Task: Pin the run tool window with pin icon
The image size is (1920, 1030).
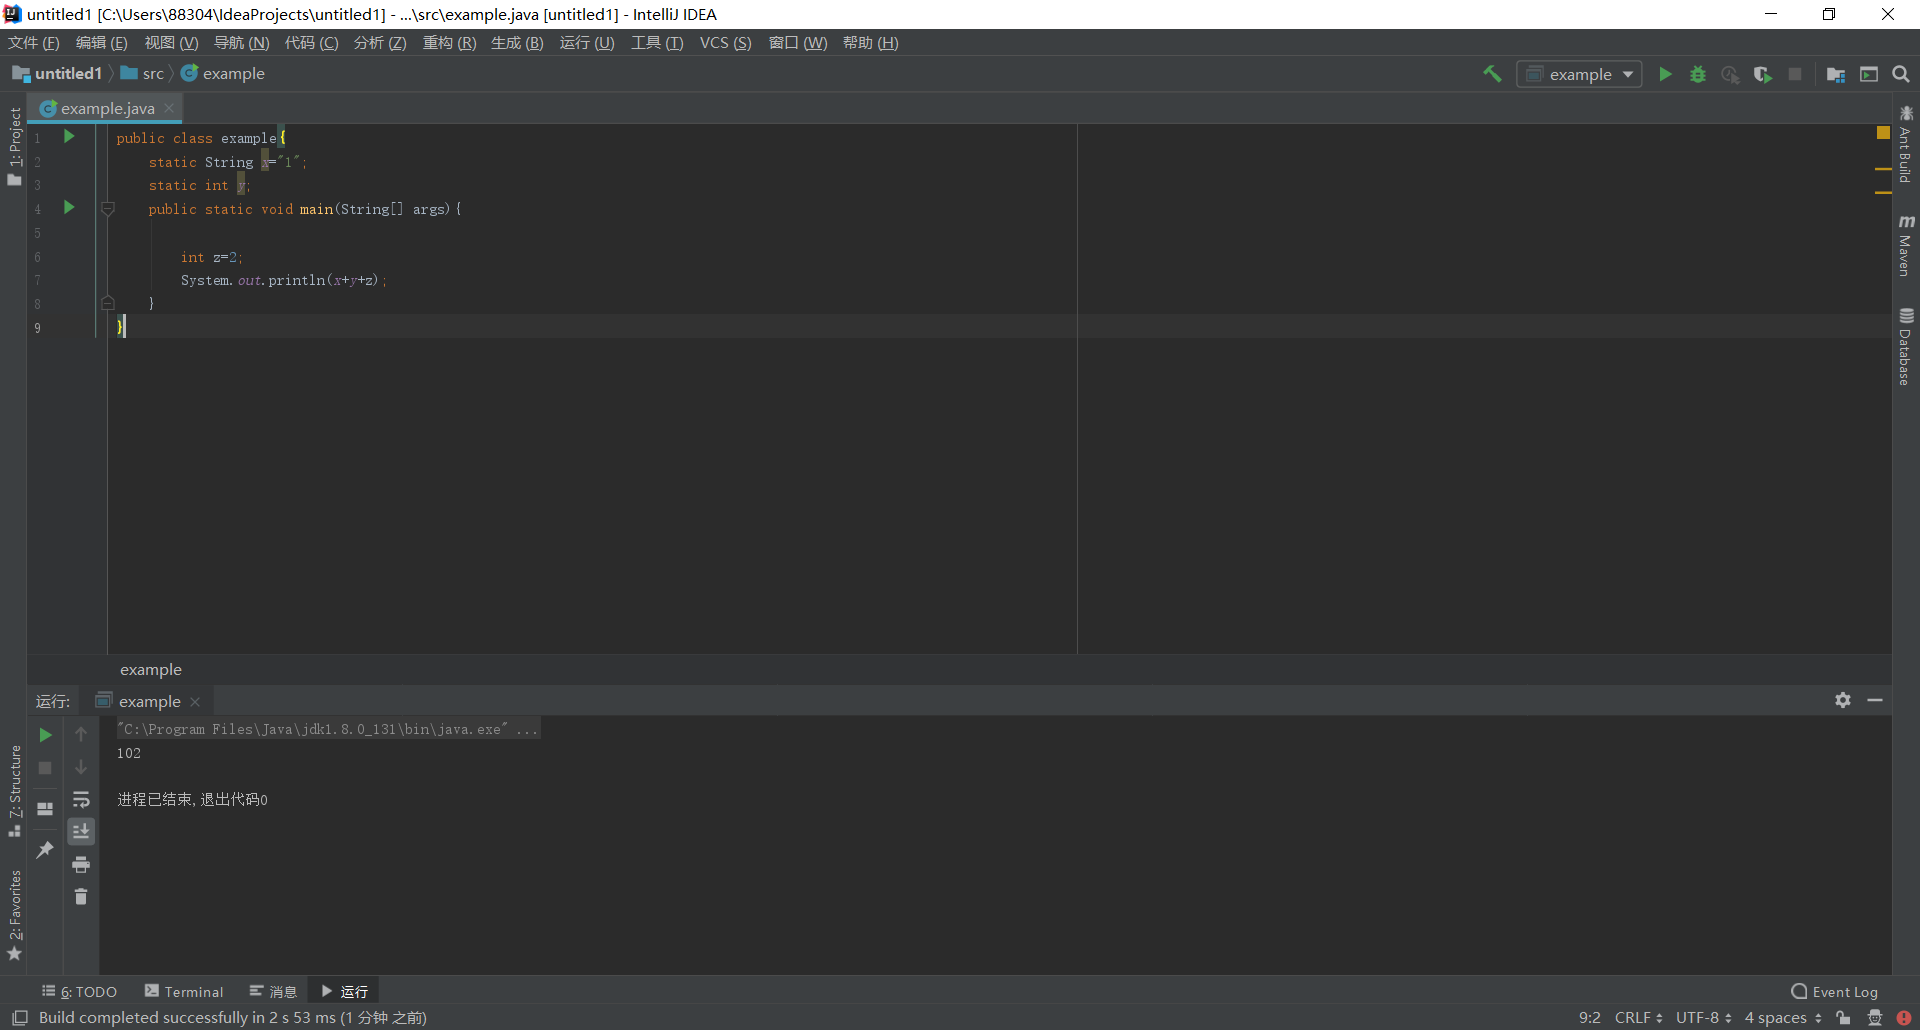Action: pyautogui.click(x=44, y=849)
